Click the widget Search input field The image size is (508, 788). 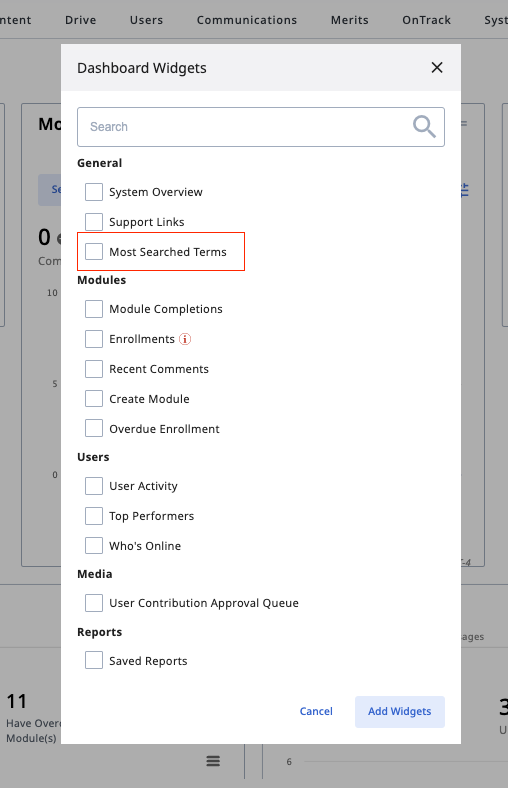pos(261,127)
